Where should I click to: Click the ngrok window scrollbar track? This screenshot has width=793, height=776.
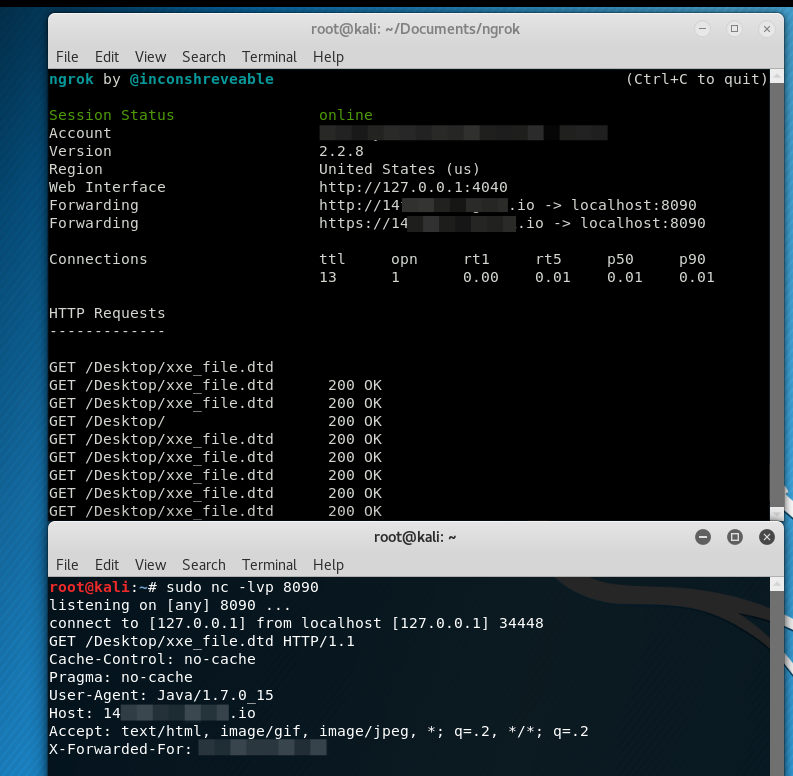coord(776,293)
